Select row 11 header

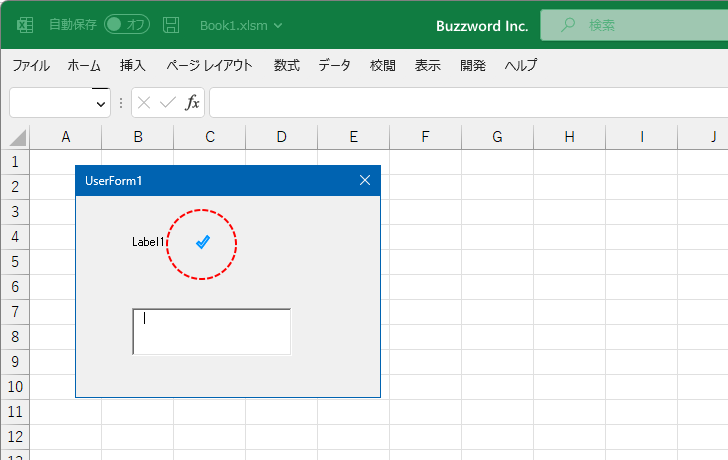click(15, 411)
